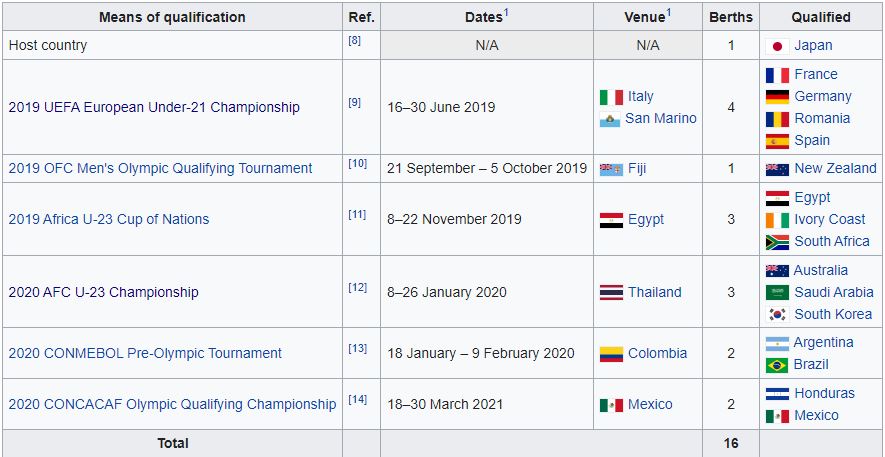Click reference footnote [8]
The image size is (885, 457).
coord(354,41)
